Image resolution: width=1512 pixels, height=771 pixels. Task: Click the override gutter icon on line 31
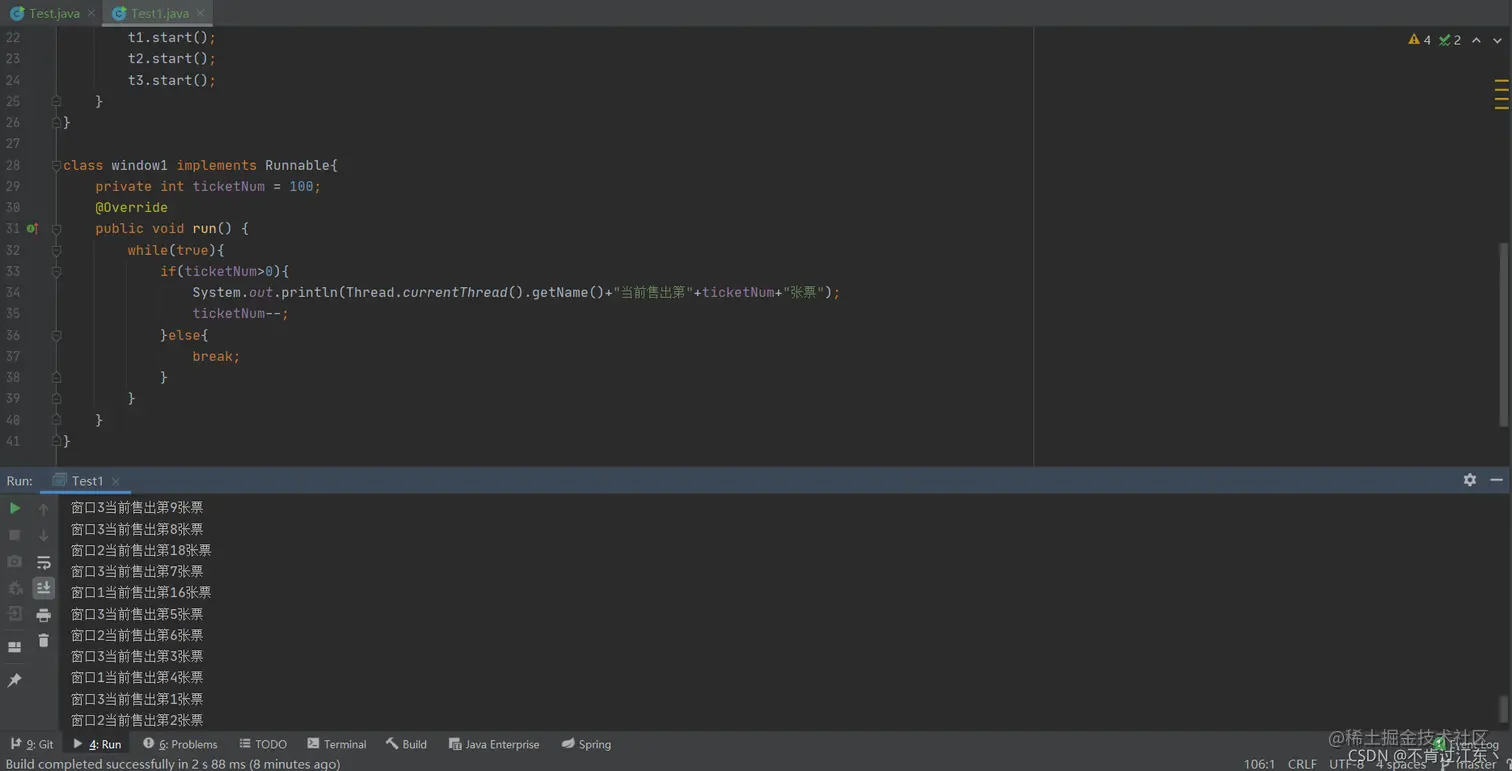click(x=32, y=228)
